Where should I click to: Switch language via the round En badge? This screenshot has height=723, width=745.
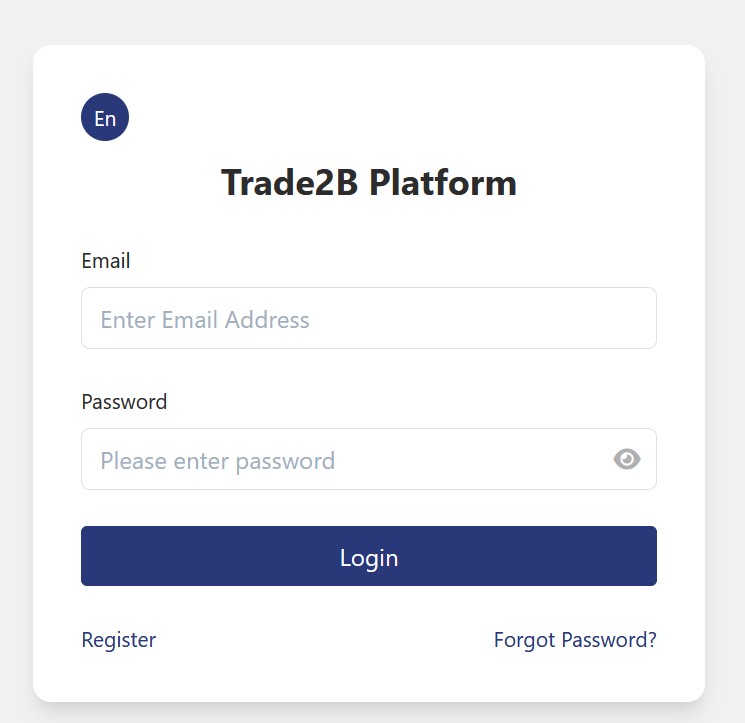105,118
